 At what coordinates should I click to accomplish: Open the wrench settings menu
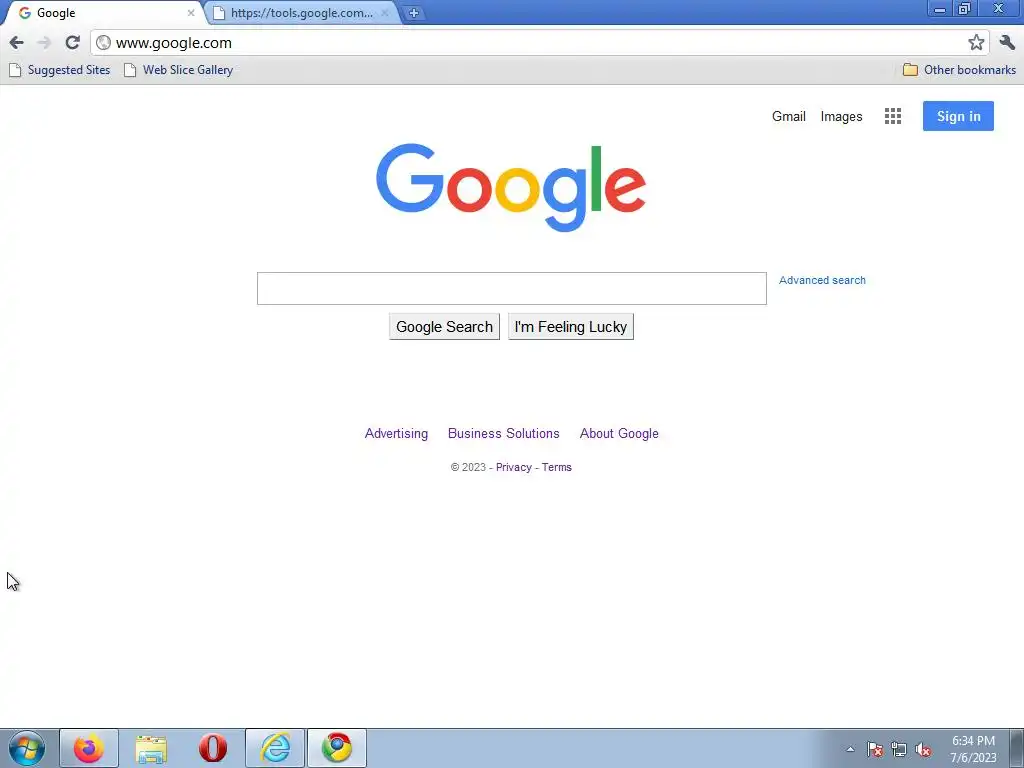1007,43
